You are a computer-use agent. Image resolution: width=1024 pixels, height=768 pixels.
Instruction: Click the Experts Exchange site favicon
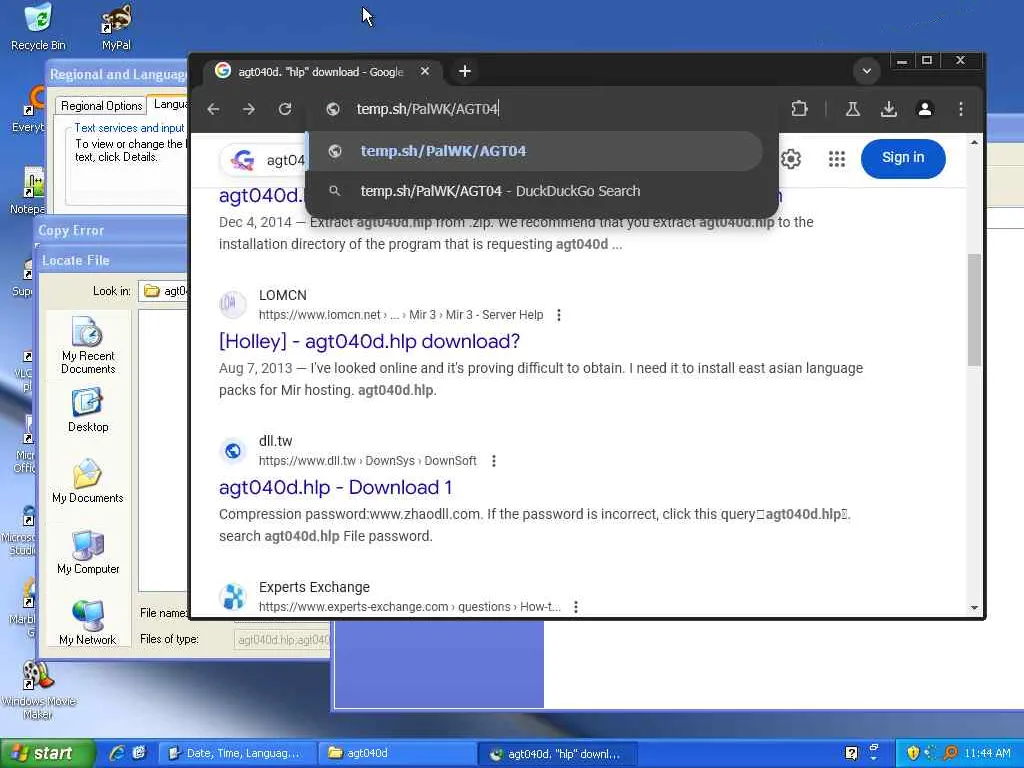233,596
